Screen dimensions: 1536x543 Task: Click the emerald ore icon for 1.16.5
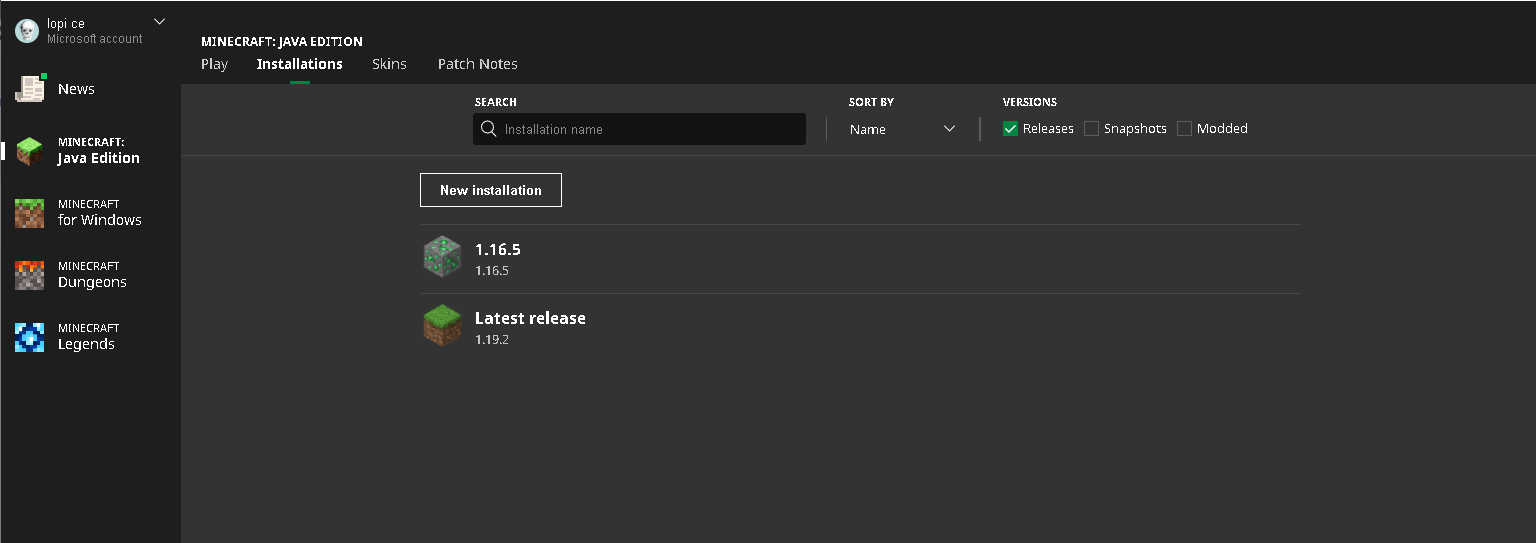coord(442,257)
